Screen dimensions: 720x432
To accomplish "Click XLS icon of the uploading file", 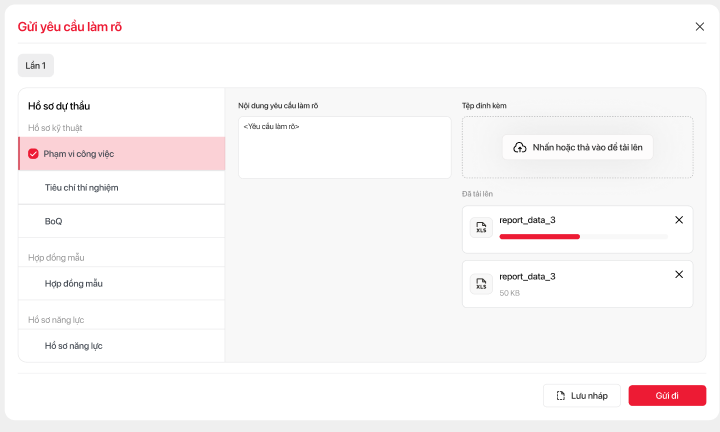I will point(481,227).
